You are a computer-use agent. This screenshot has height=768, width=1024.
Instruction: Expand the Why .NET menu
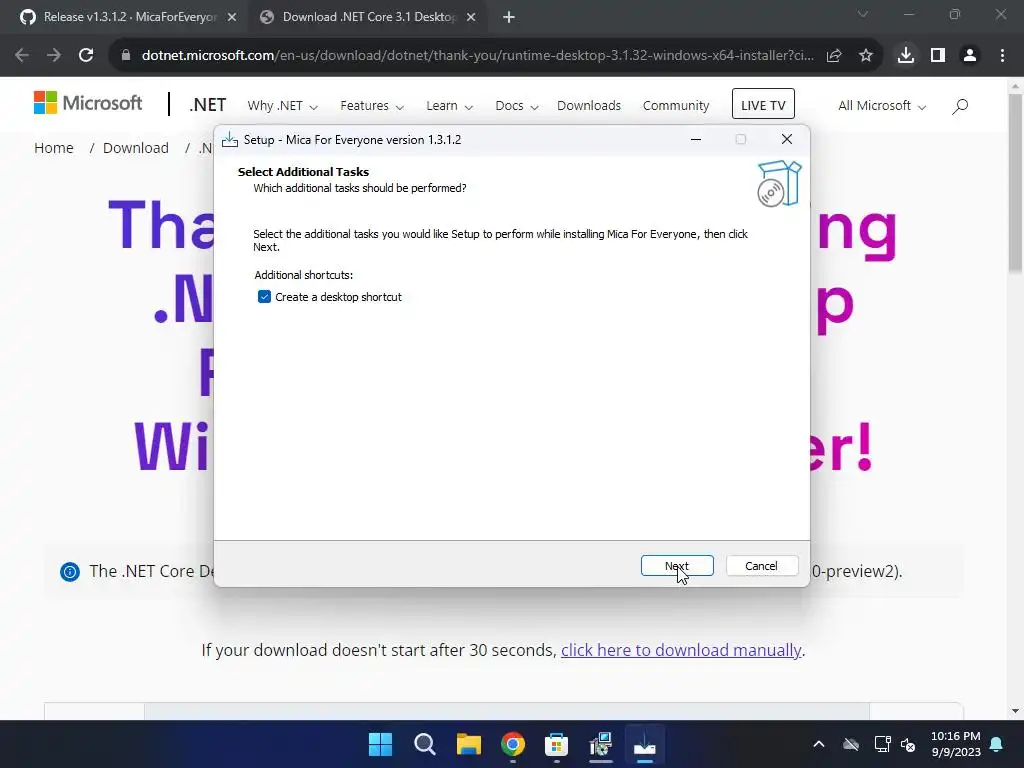[282, 106]
